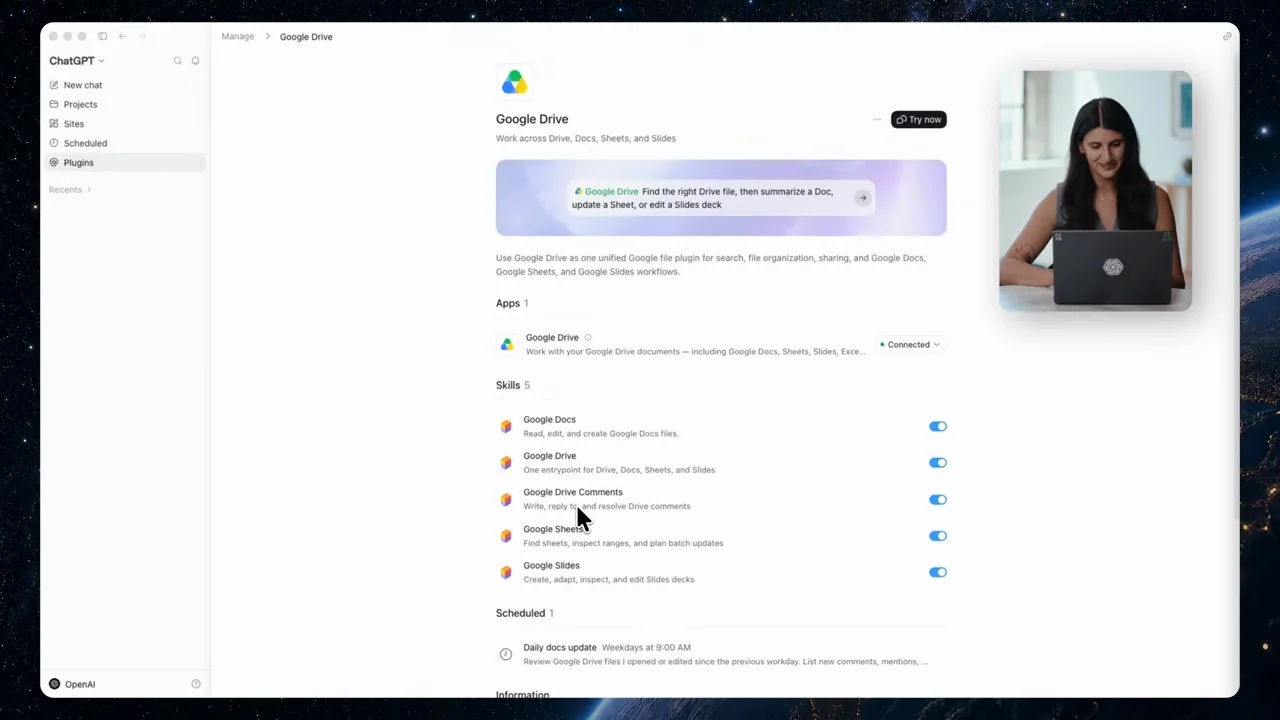Viewport: 1280px width, 720px height.
Task: Open the ChatGPT model dropdown
Action: point(77,61)
